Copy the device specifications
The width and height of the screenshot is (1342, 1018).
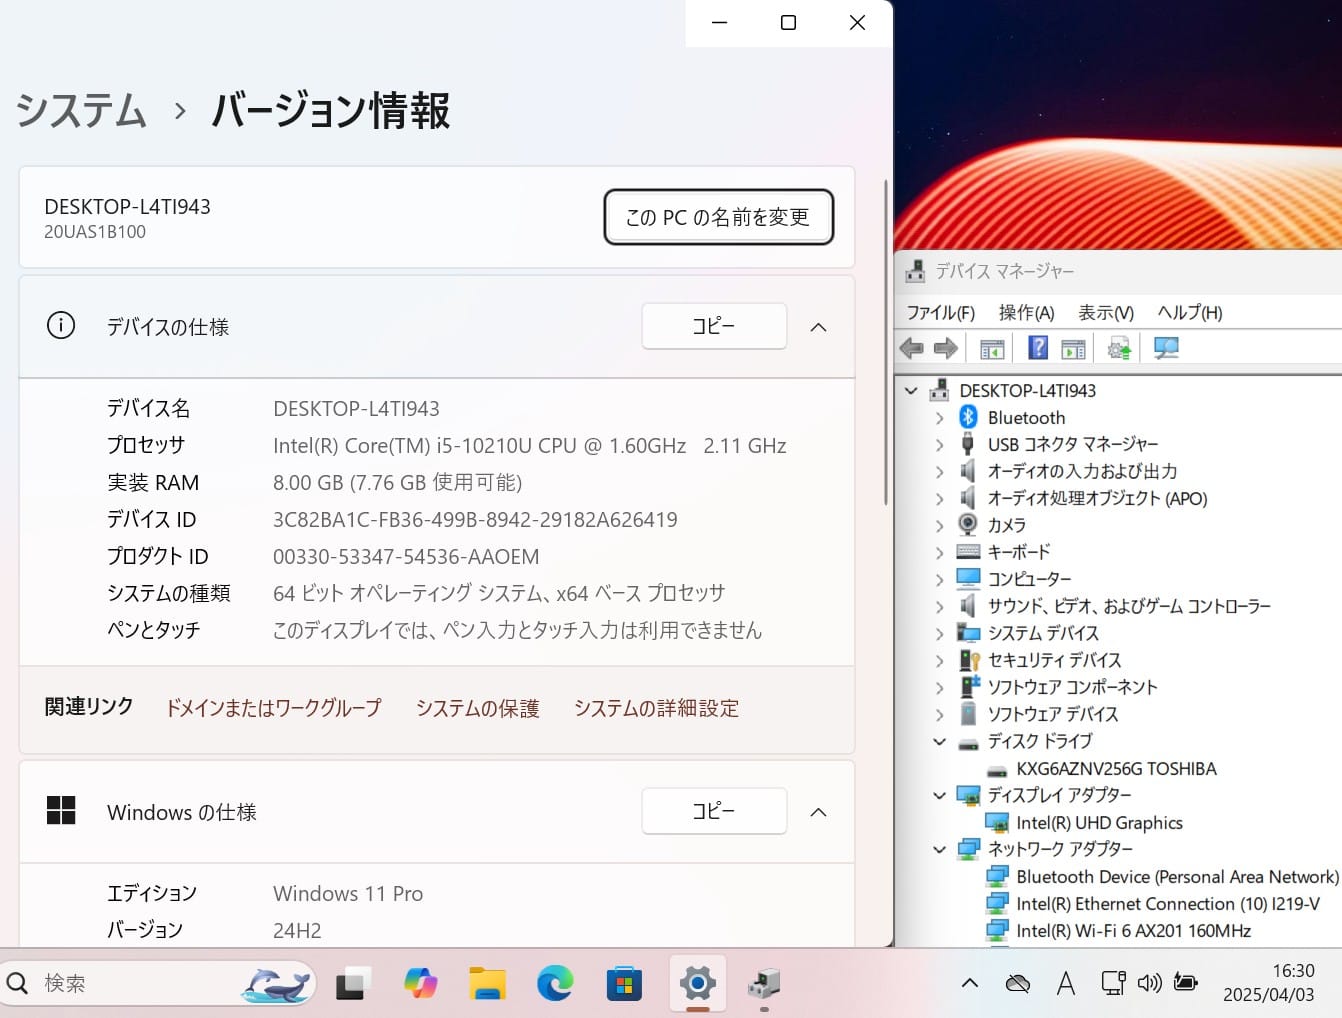coord(714,326)
